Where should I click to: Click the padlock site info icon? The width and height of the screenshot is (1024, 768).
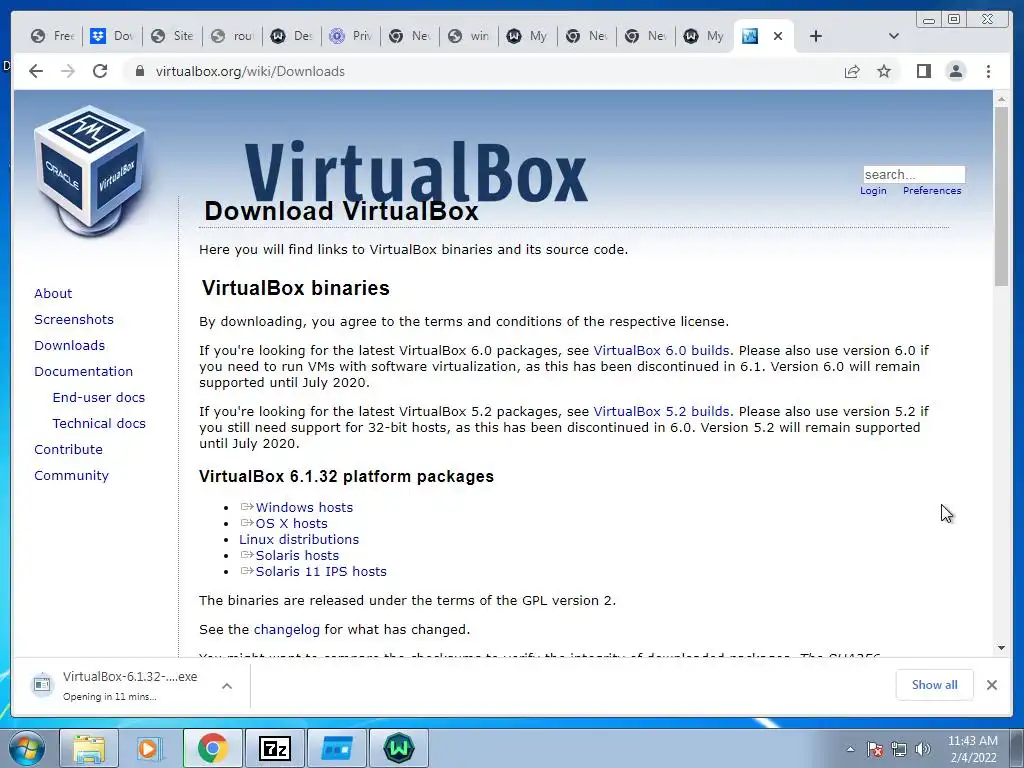click(139, 71)
